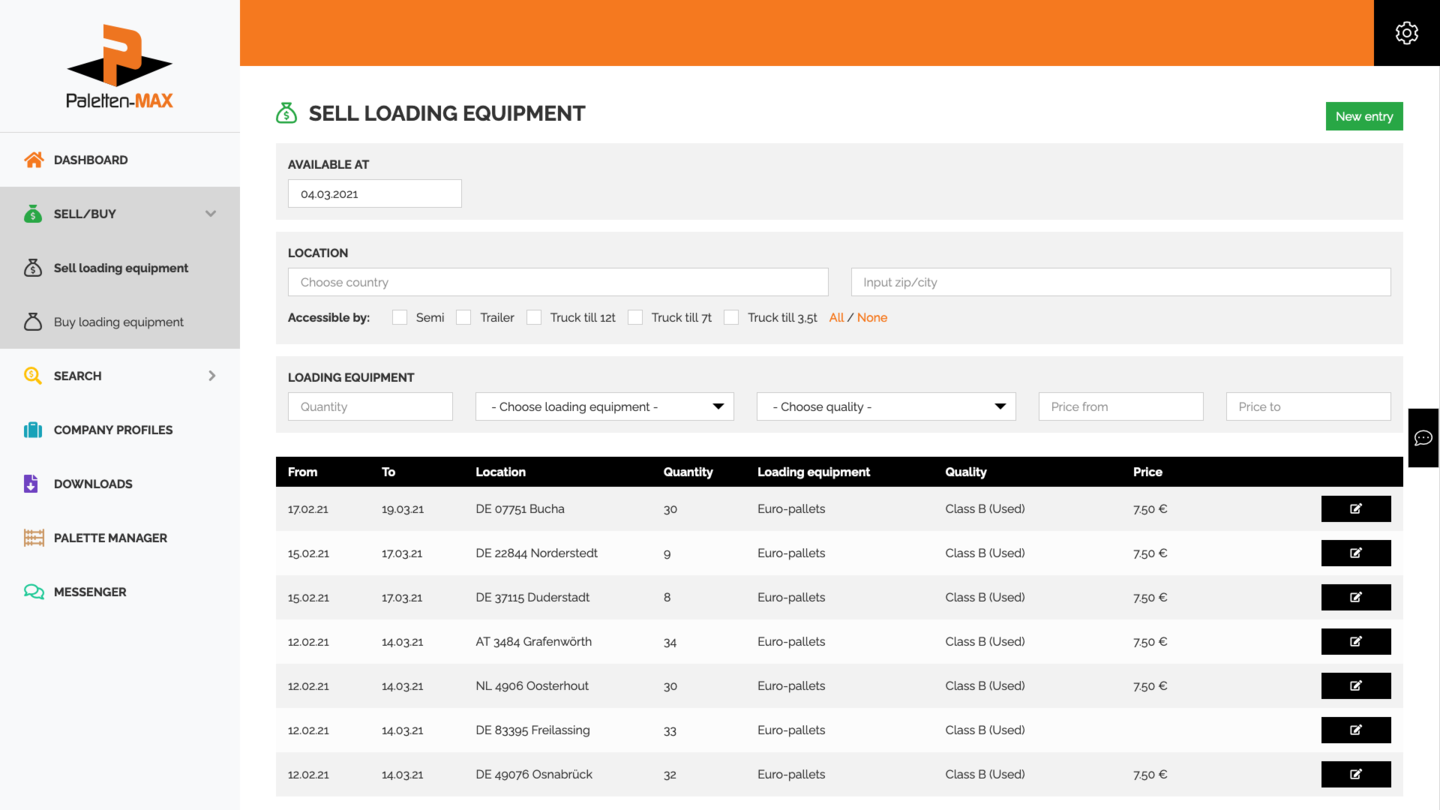Click the All accessibility link
The height and width of the screenshot is (810, 1440).
(836, 318)
